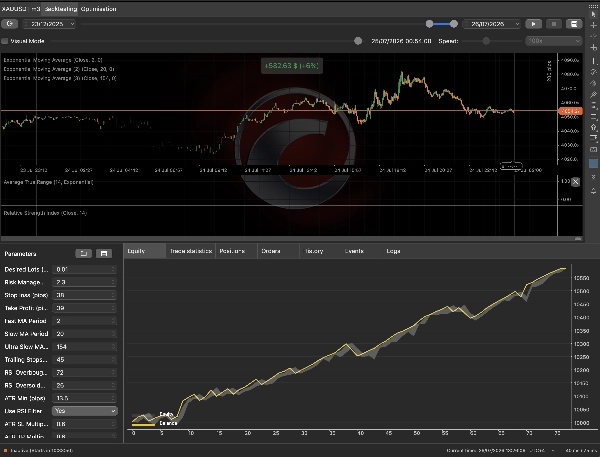The width and height of the screenshot is (600, 457).
Task: Click the RSI Overbought field showing 72
Action: [x=84, y=372]
